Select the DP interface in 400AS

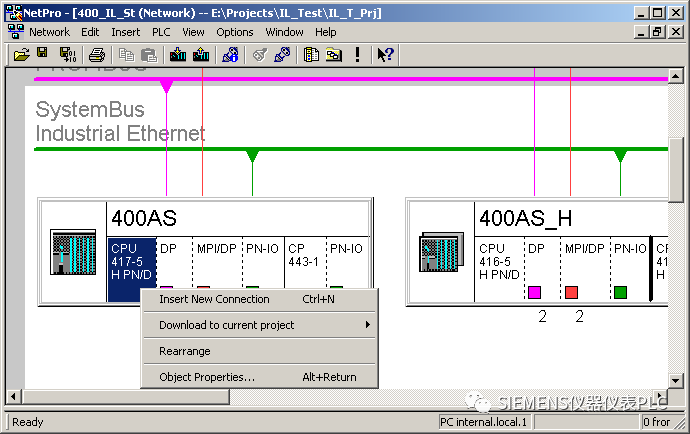pos(174,262)
